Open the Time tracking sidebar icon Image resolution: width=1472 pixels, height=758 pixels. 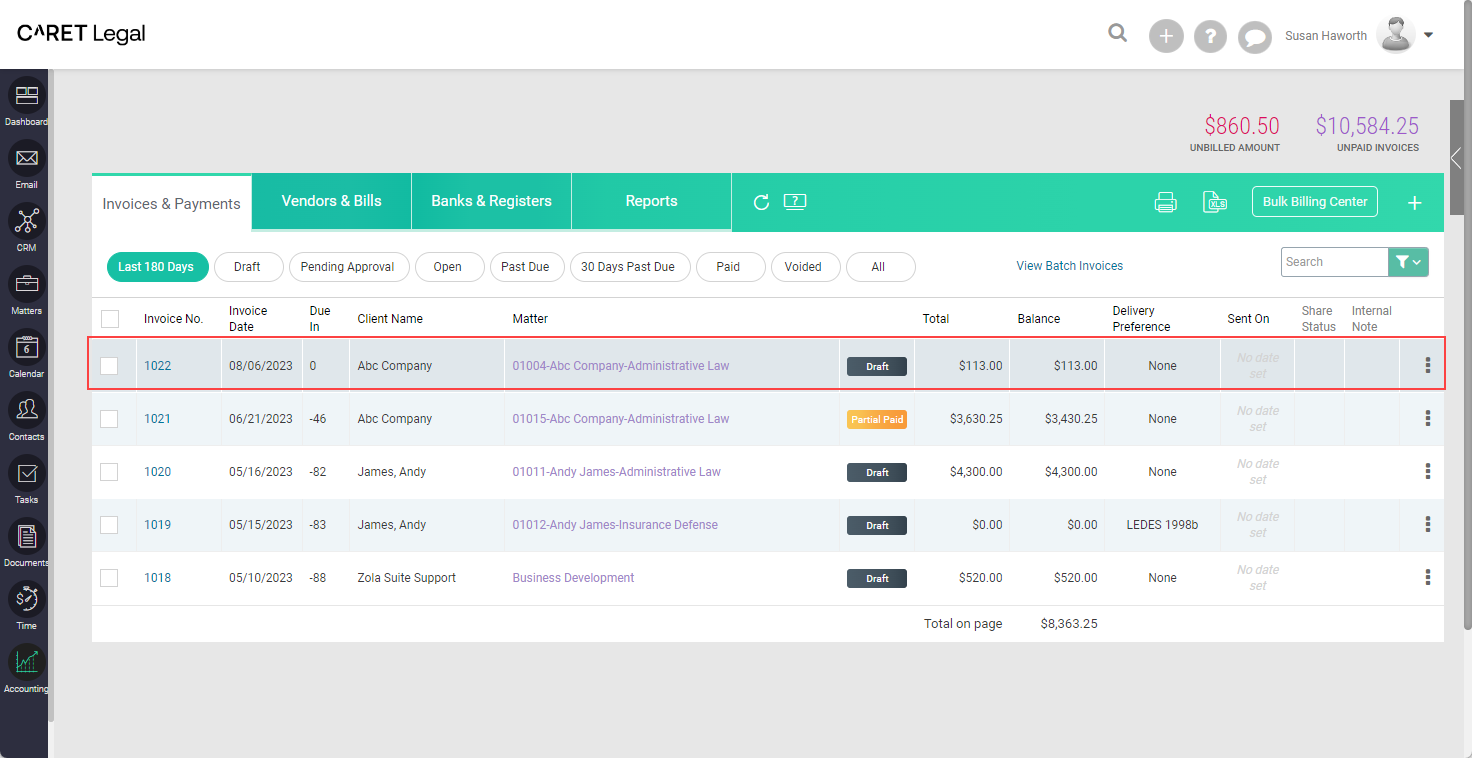(x=27, y=599)
